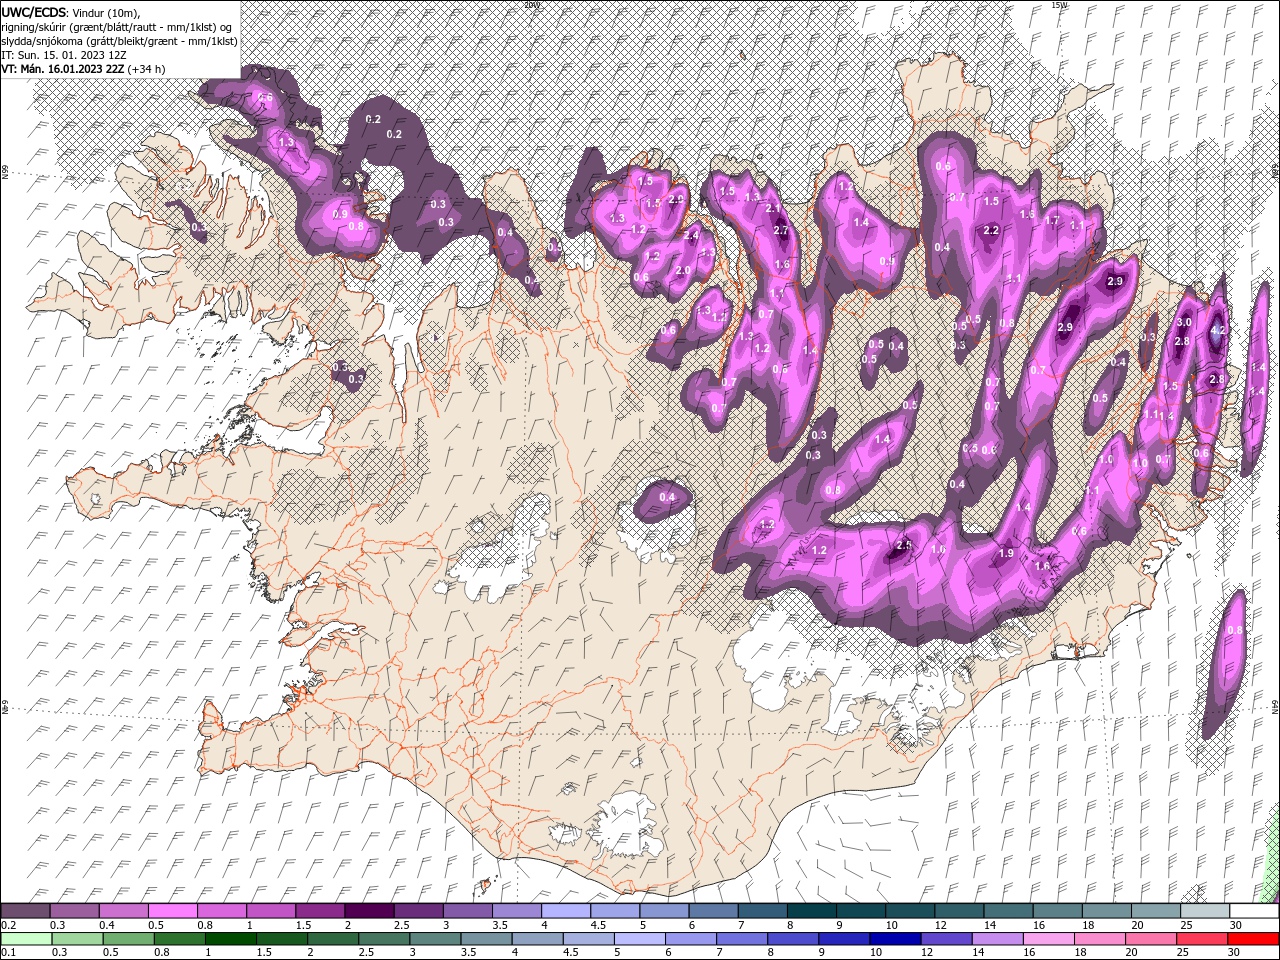Choose the pale pink 16 swatch in lower legend
Image resolution: width=1280 pixels, height=960 pixels.
1047,939
